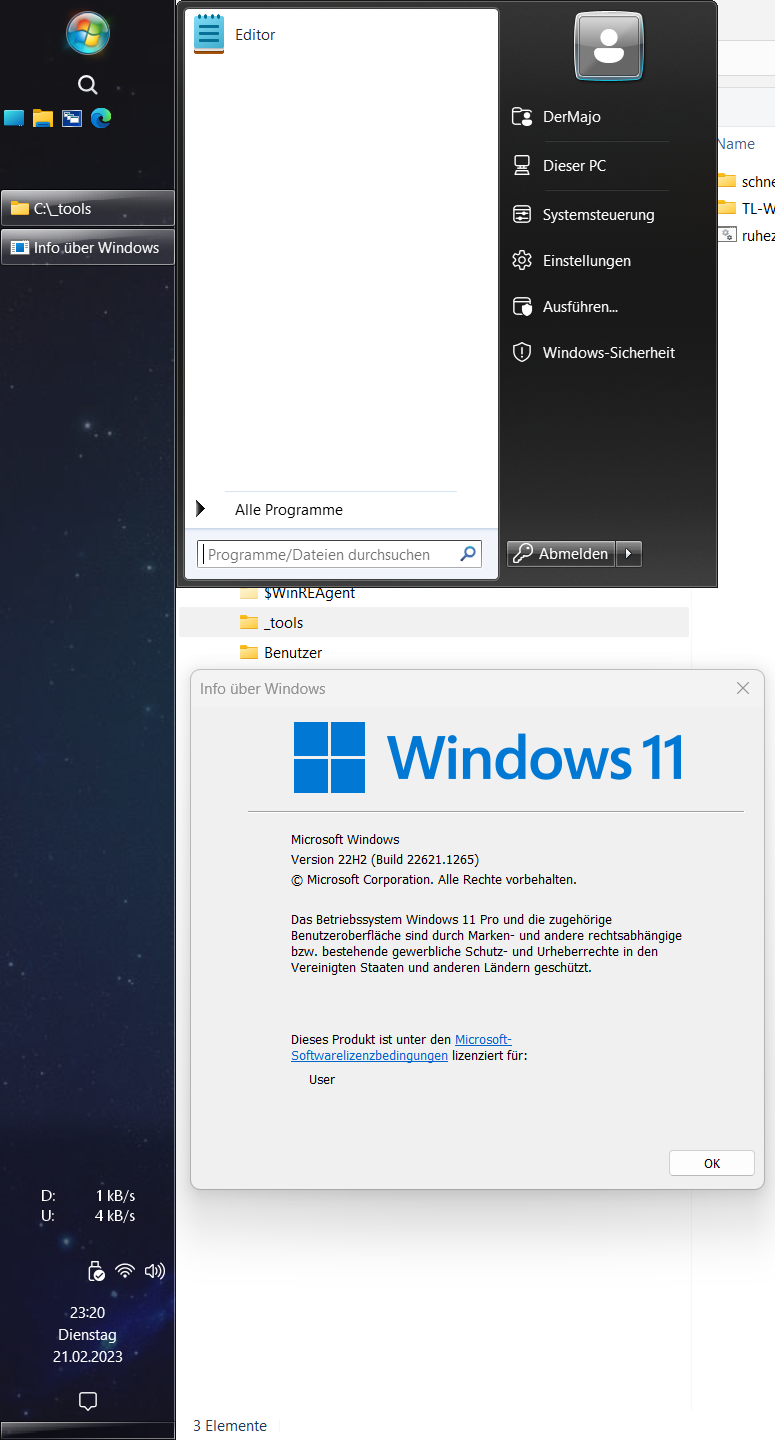Select the folder starting with 'schne' in Explorer
Viewport: 775px width, 1440px height.
tap(746, 181)
